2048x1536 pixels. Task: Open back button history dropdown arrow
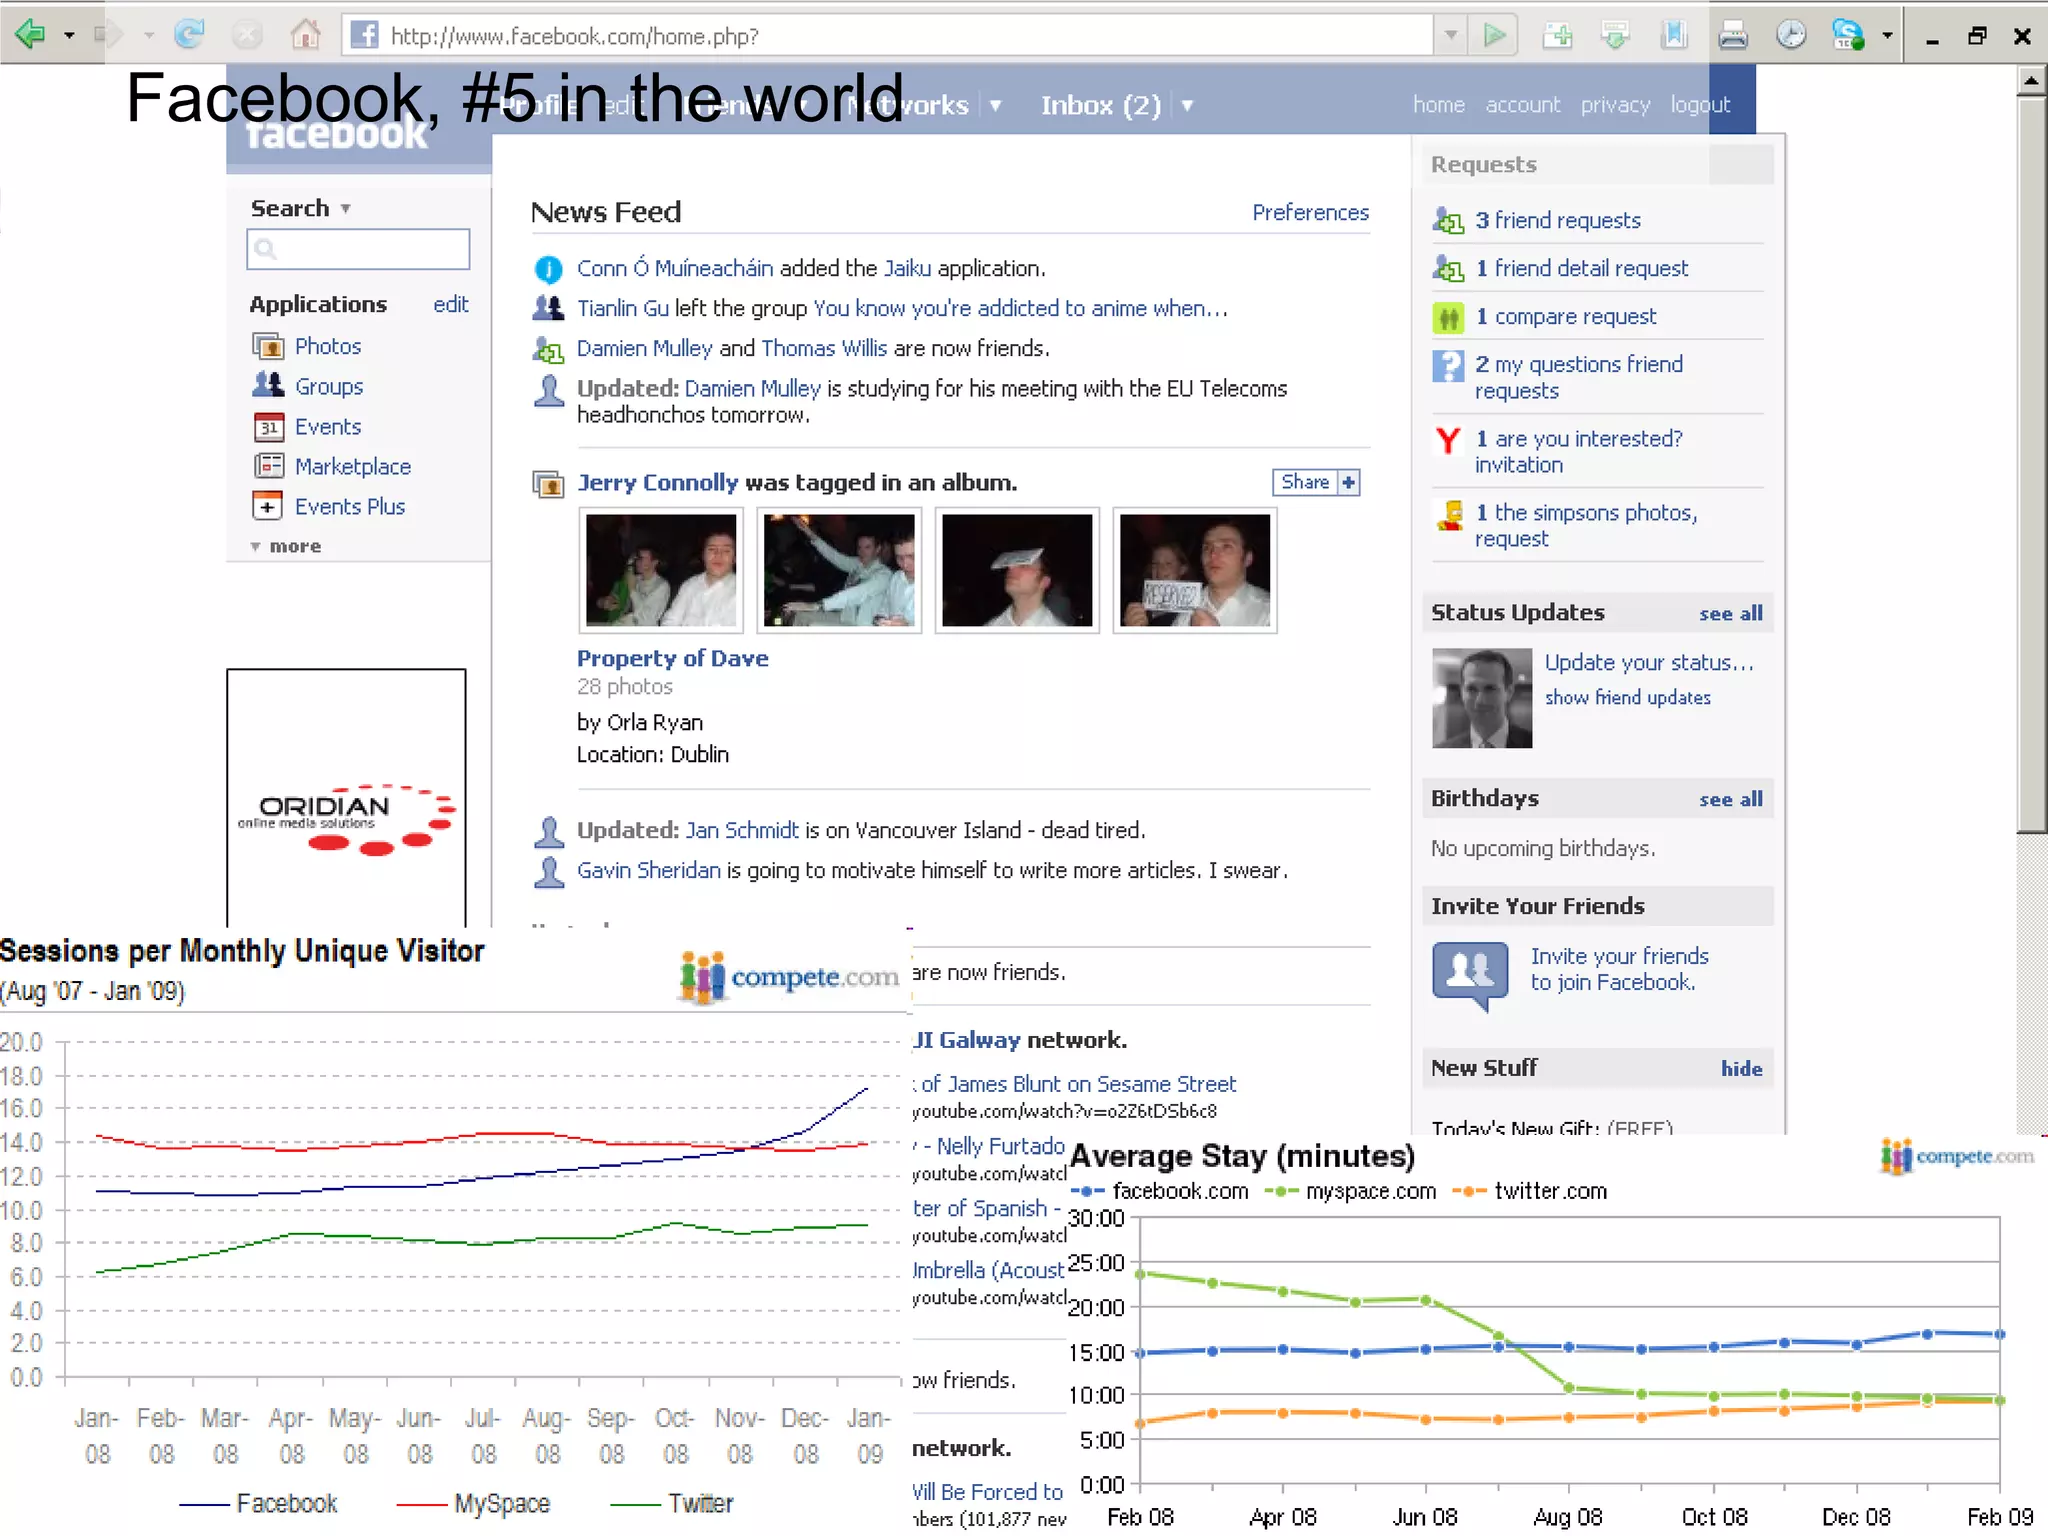pyautogui.click(x=69, y=36)
